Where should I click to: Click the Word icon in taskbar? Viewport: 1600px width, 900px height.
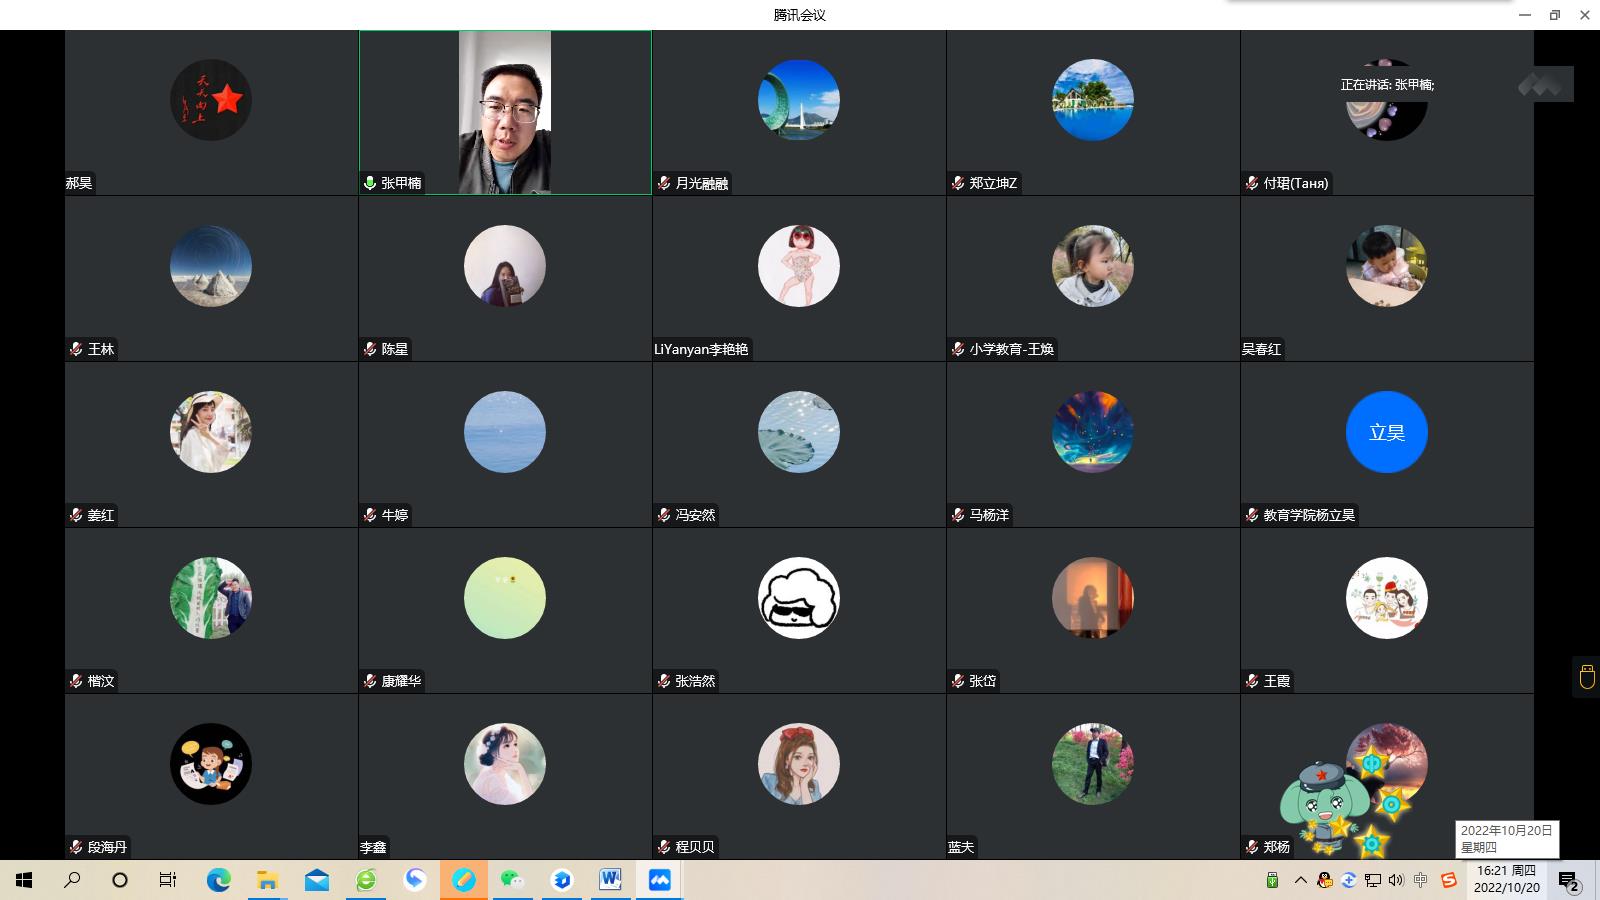(610, 880)
